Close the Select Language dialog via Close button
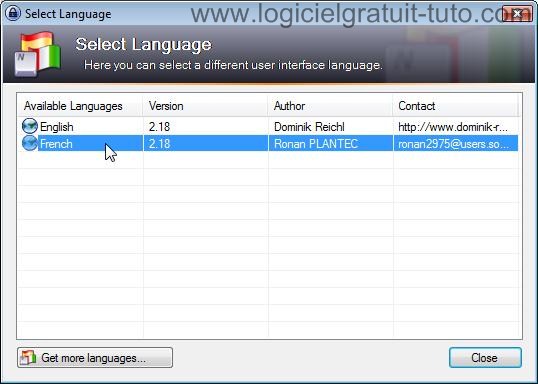538x384 pixels. [x=485, y=358]
